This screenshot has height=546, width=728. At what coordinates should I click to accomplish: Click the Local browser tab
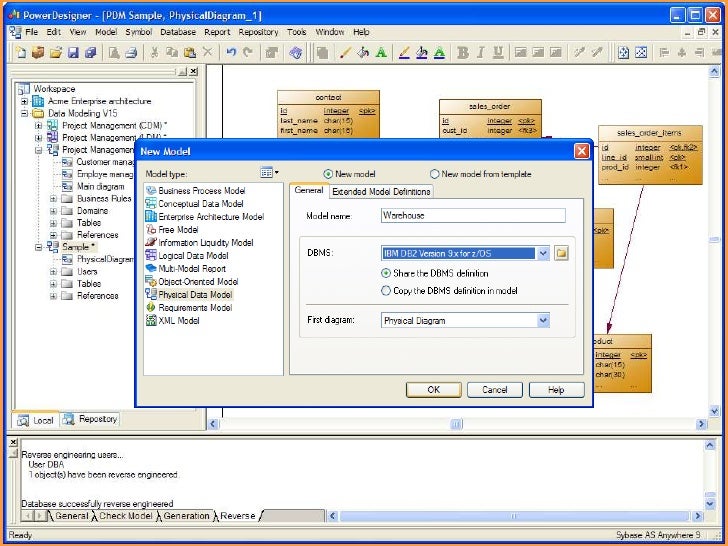(36, 420)
